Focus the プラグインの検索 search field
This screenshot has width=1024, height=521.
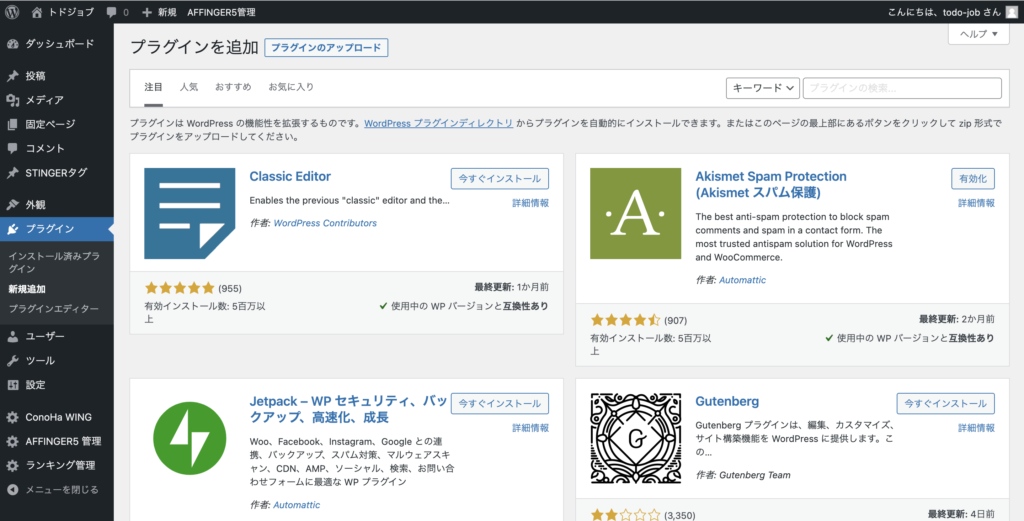(902, 88)
